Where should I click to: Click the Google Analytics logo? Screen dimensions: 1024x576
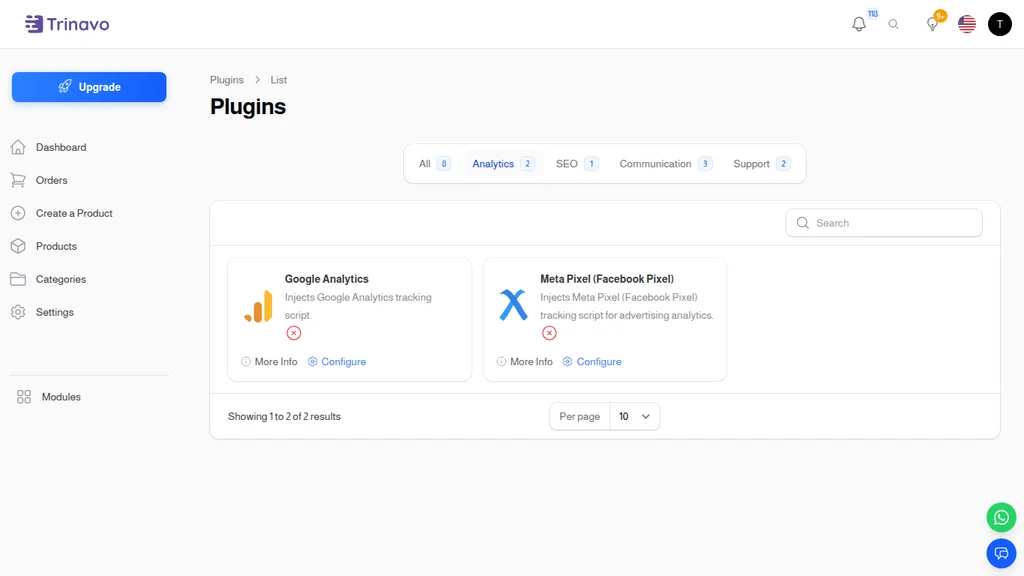click(259, 306)
